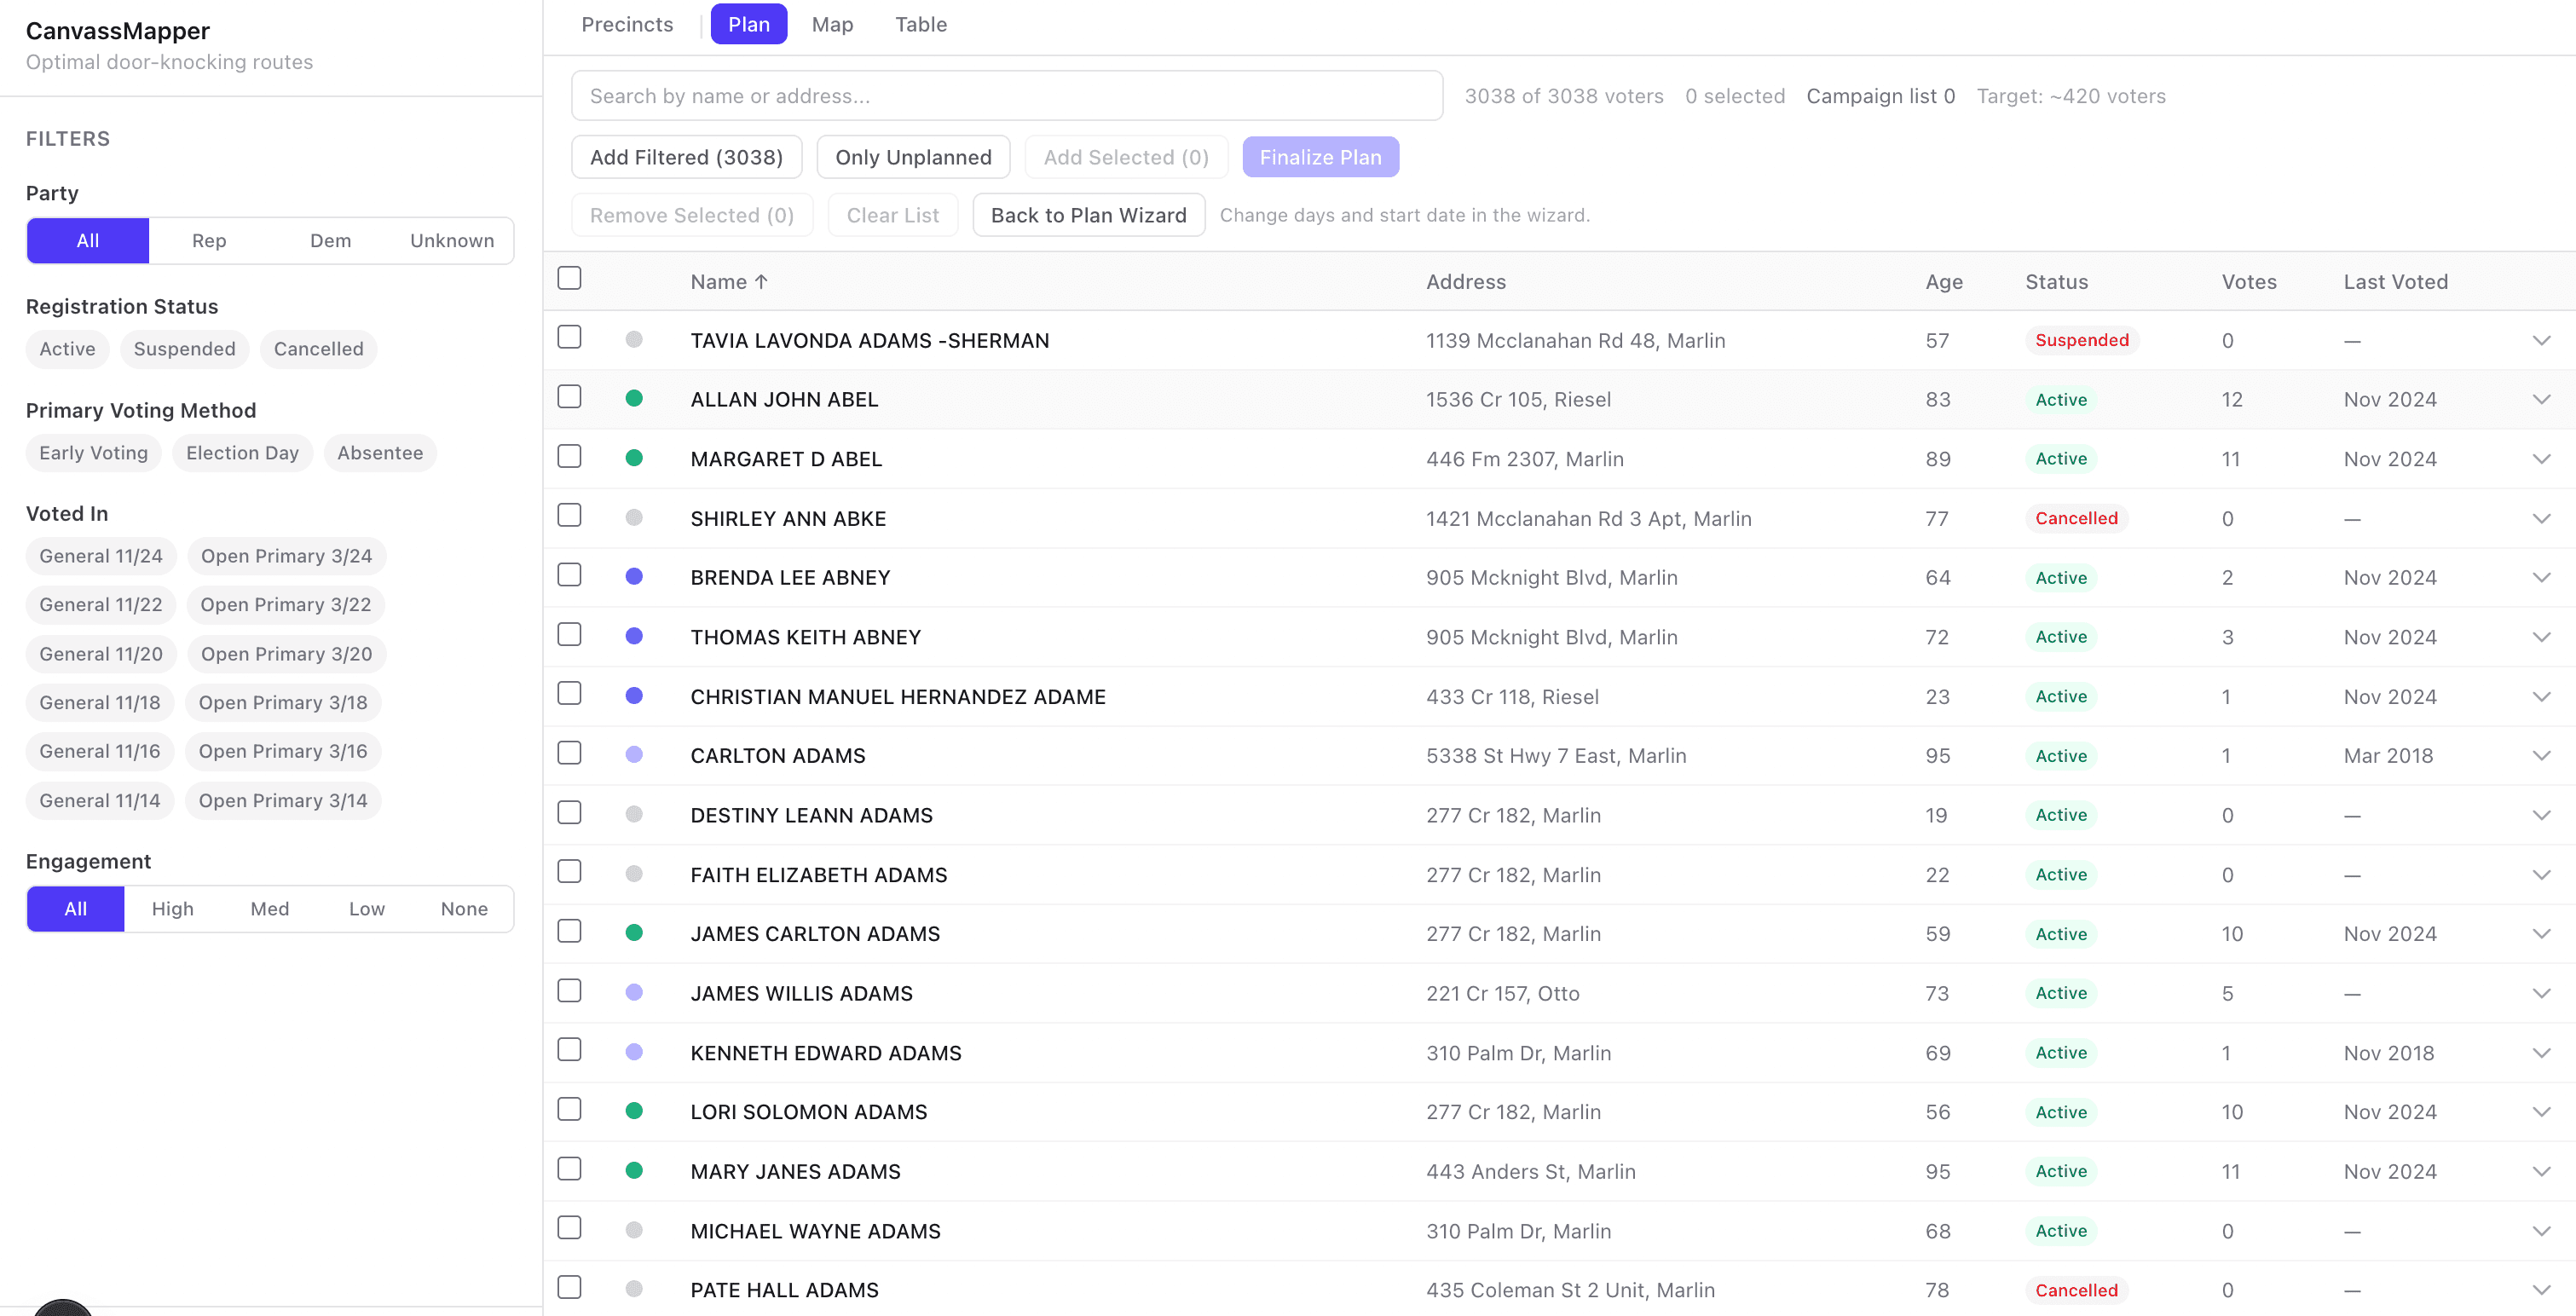Click the Add Filtered (3038) button
This screenshot has height=1316, width=2576.
click(x=686, y=157)
